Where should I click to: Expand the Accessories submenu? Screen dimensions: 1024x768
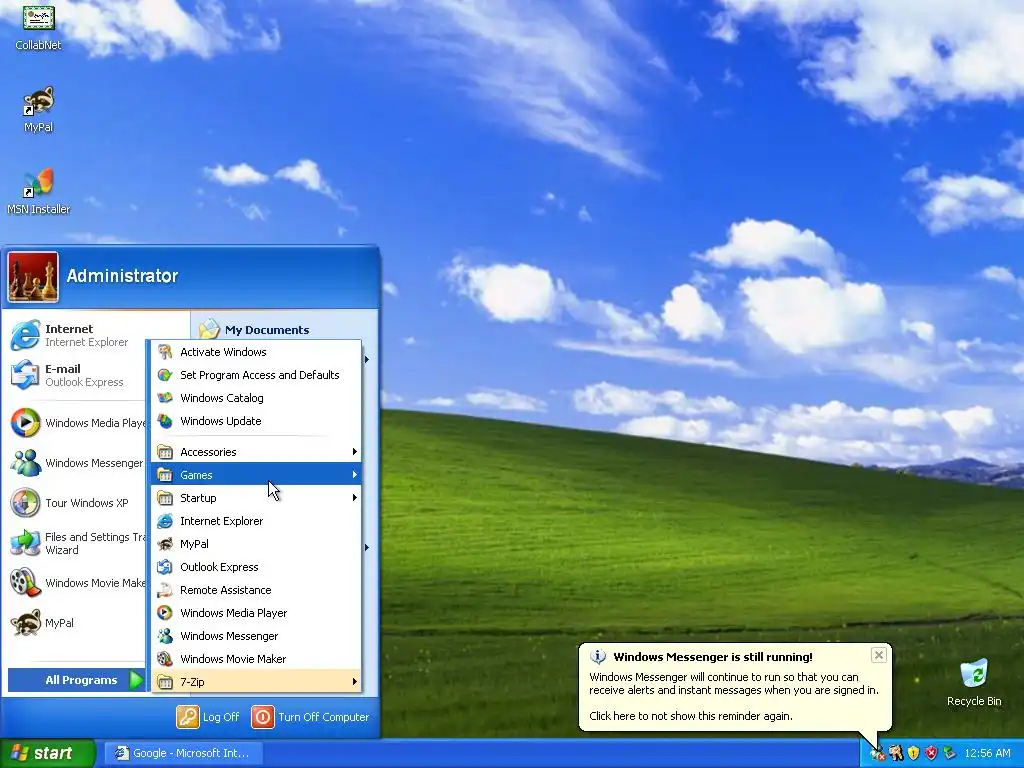[x=256, y=452]
